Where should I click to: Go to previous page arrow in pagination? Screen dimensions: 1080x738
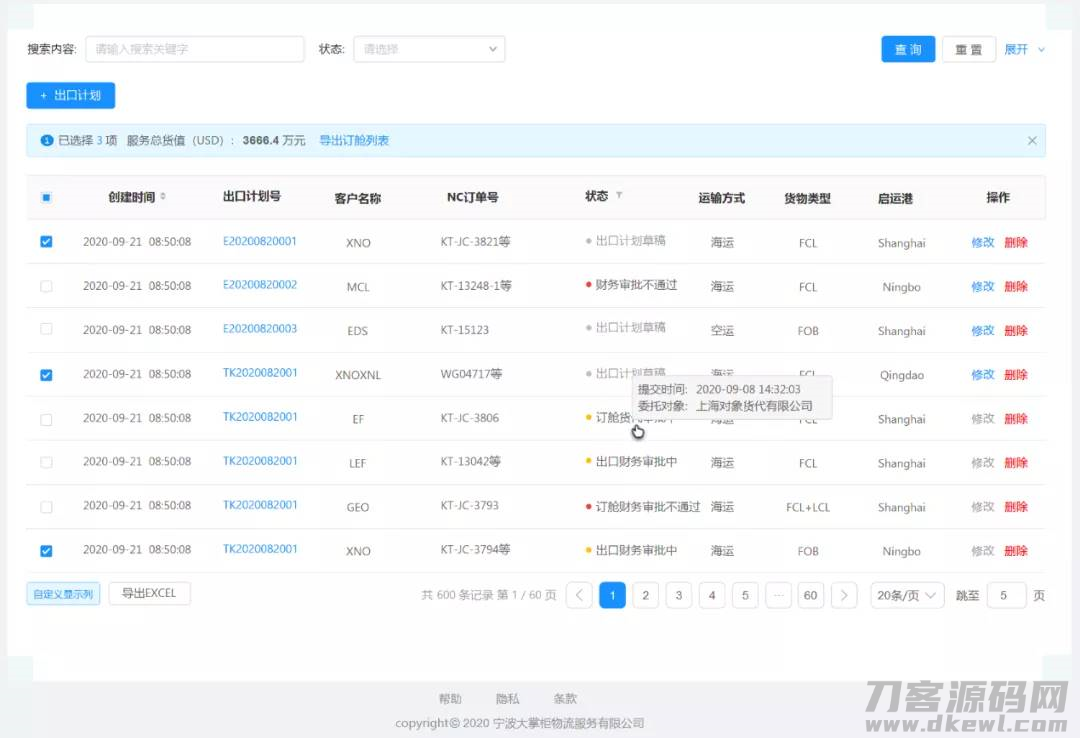pyautogui.click(x=579, y=595)
